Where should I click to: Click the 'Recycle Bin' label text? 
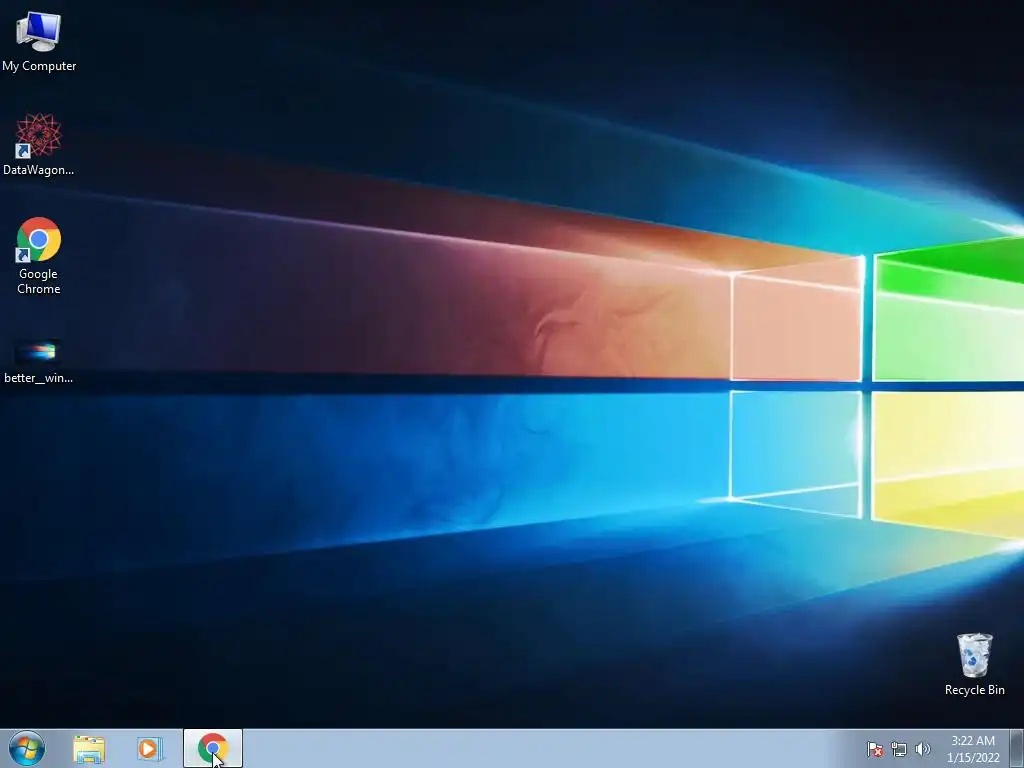click(x=974, y=690)
